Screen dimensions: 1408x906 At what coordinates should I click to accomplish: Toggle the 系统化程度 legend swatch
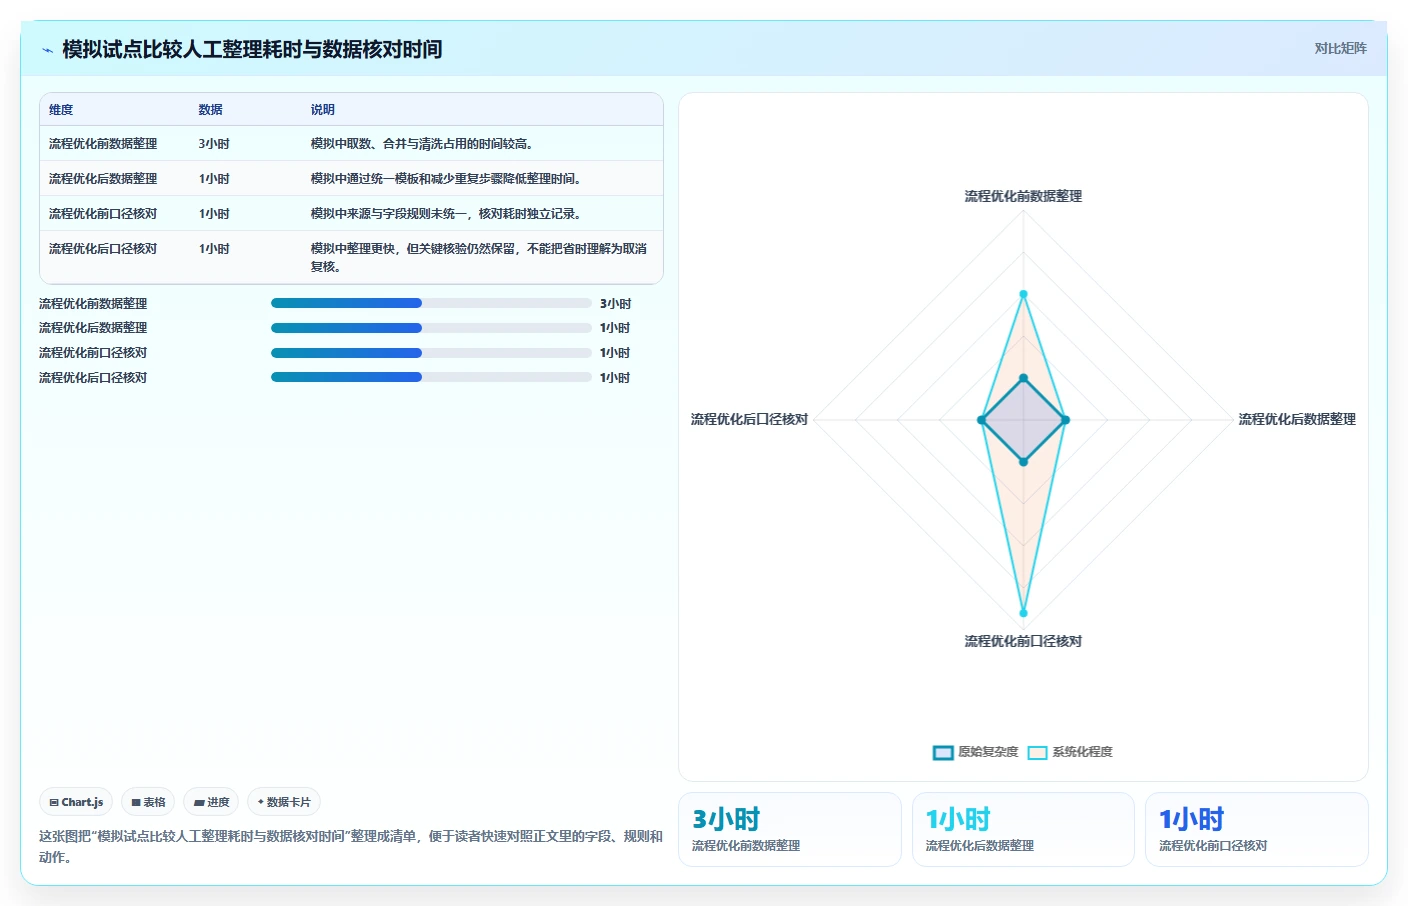tap(1037, 753)
